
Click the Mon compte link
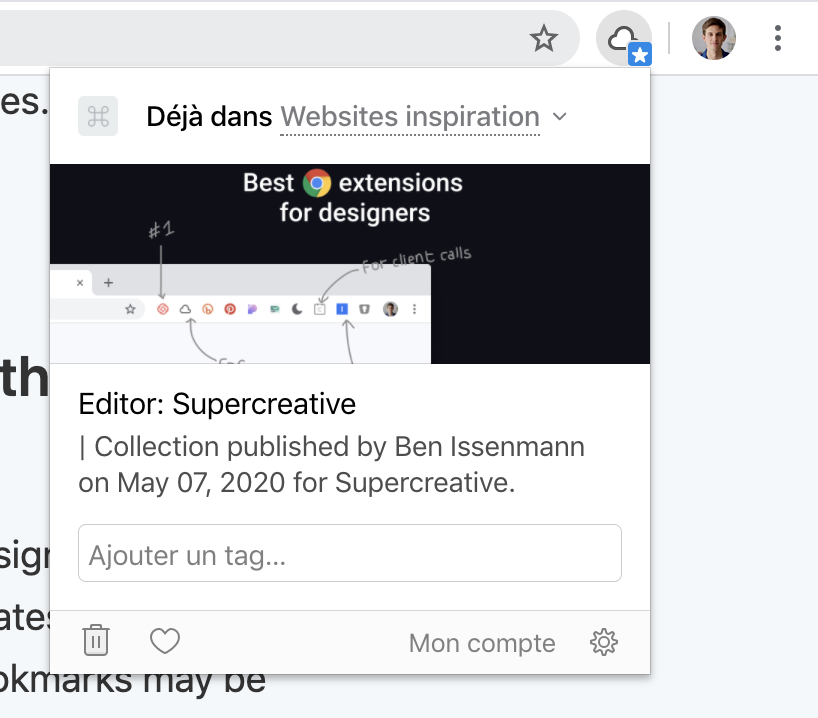point(482,643)
